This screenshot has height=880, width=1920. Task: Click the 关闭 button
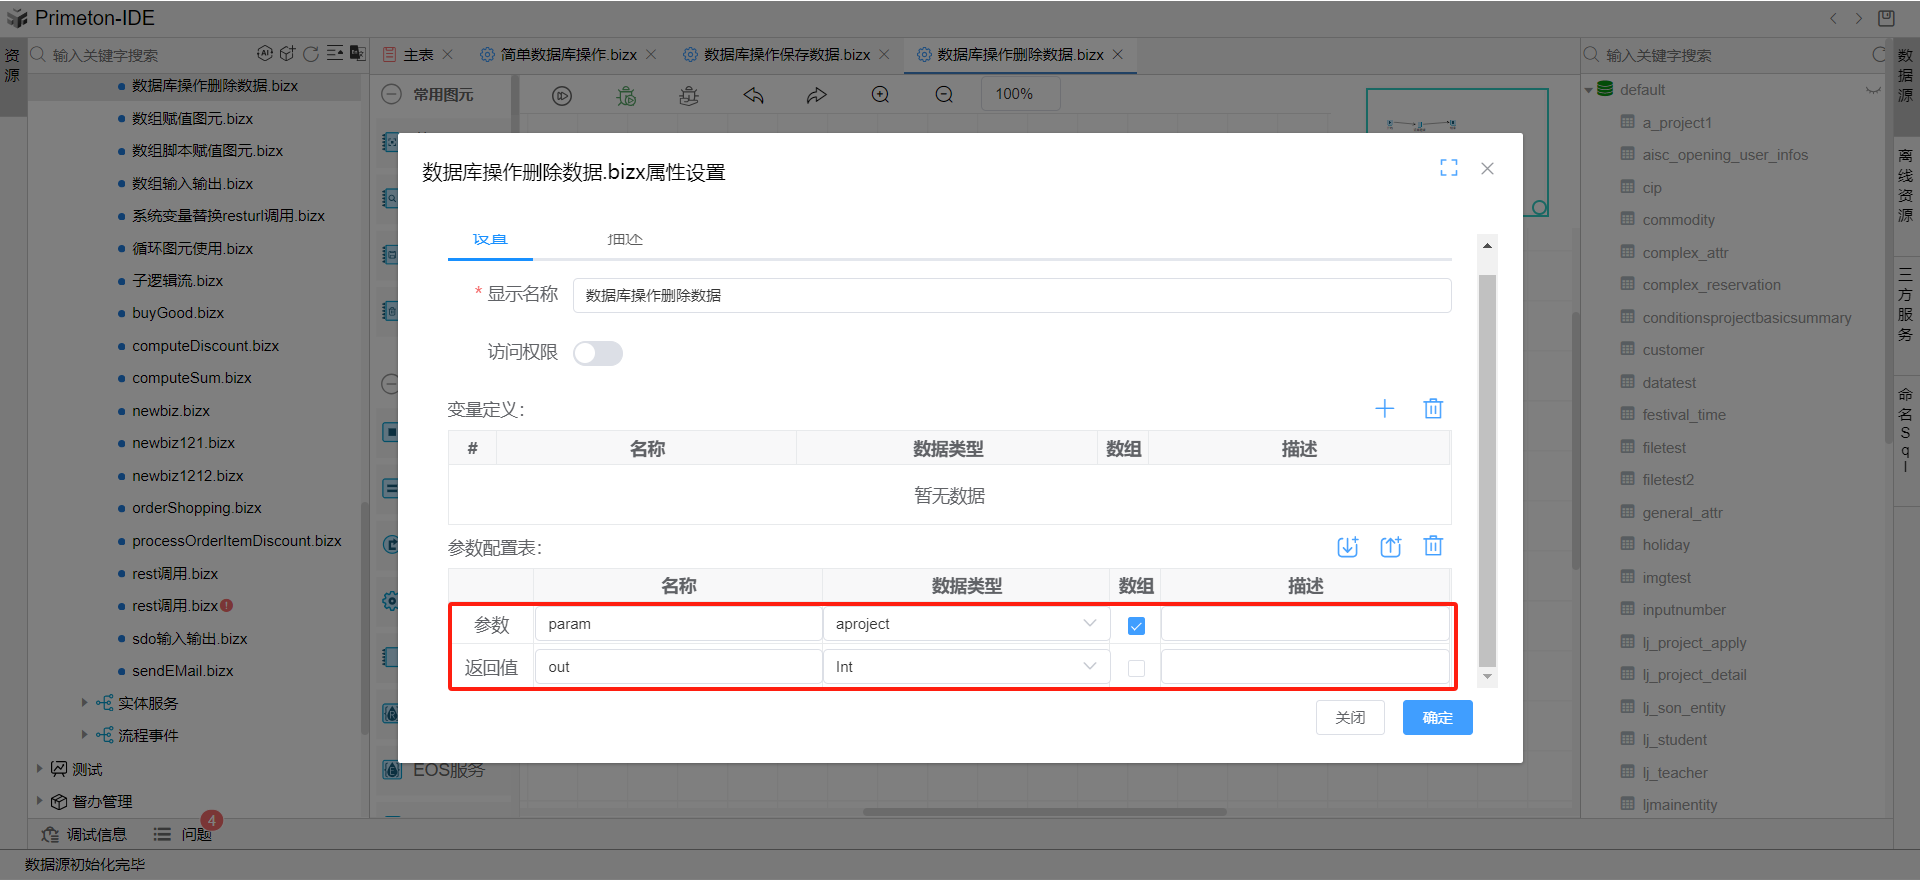[1349, 718]
